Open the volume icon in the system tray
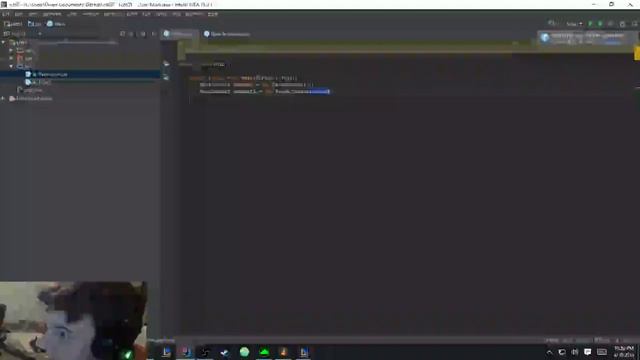 point(575,352)
